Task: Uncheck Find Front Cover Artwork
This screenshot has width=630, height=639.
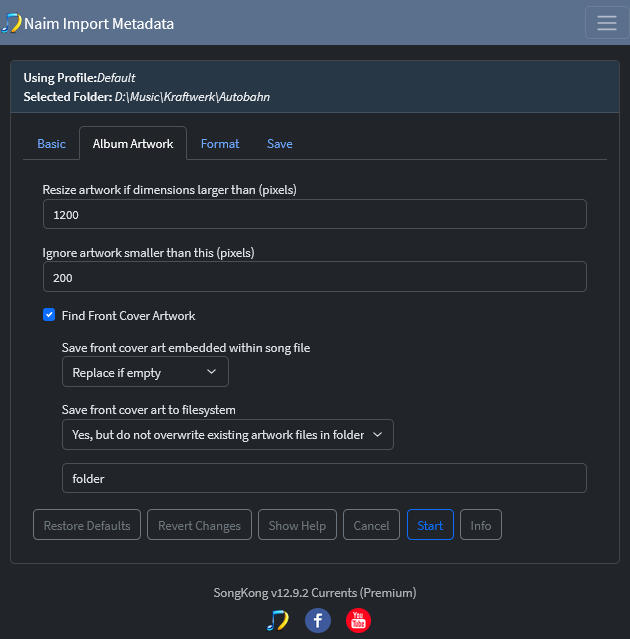Action: click(x=49, y=315)
